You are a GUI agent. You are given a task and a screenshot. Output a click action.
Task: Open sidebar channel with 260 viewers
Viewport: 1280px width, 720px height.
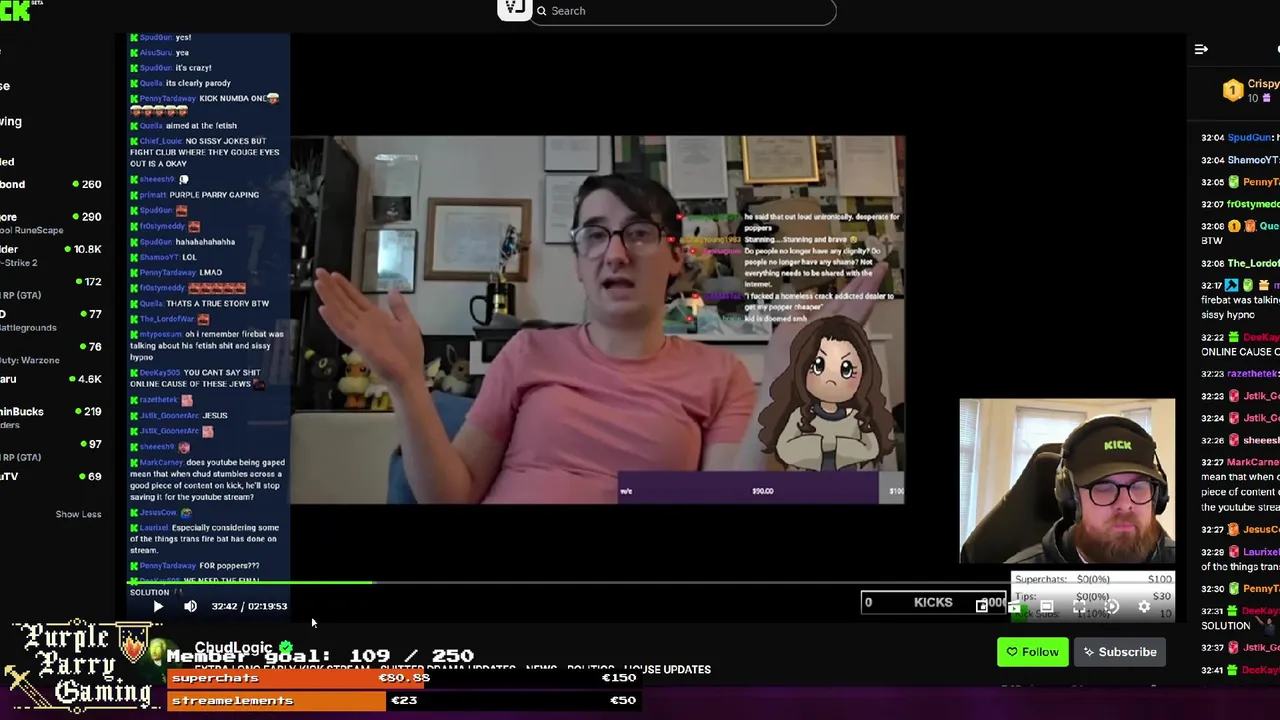point(50,184)
